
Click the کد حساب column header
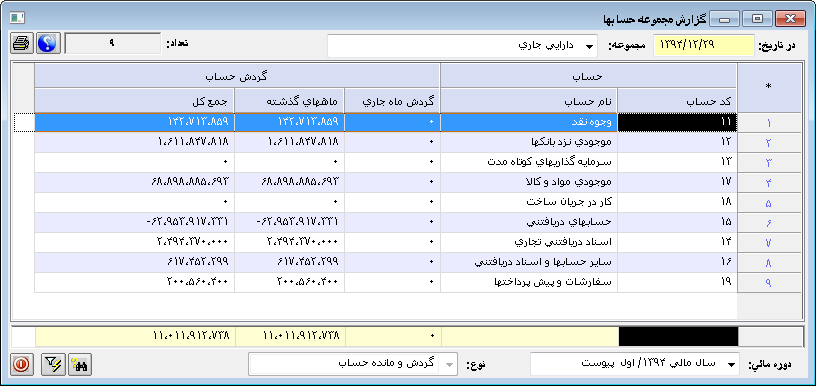pos(677,100)
